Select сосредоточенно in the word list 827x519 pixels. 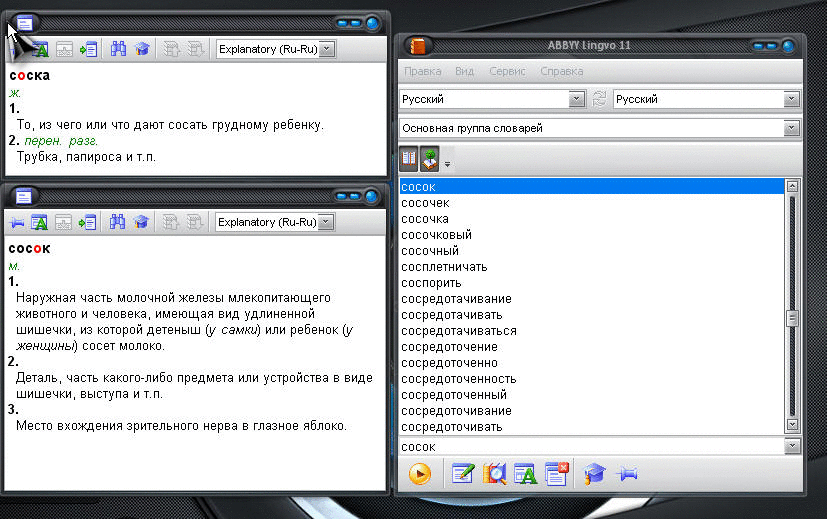[592, 363]
